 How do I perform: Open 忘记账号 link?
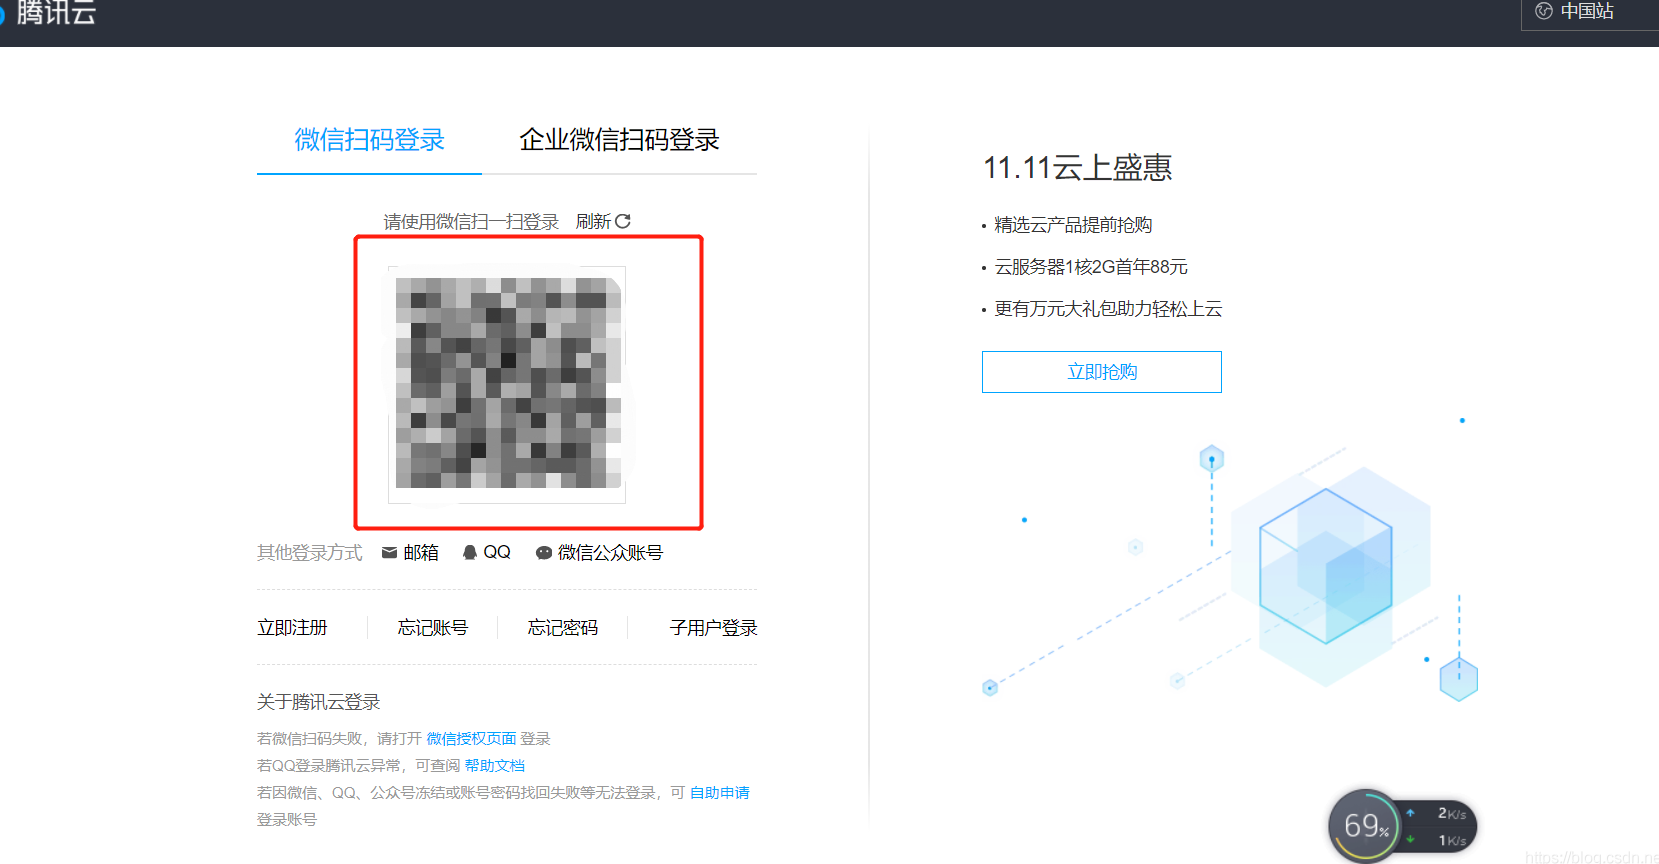click(432, 628)
